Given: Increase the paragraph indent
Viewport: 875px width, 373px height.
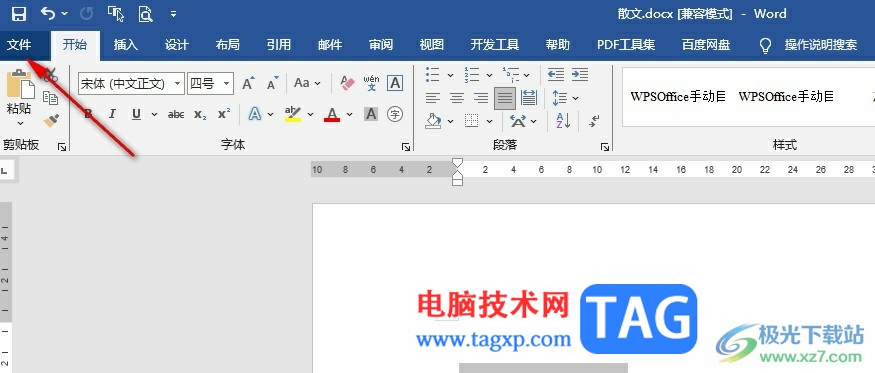Looking at the screenshot, I should tap(580, 74).
